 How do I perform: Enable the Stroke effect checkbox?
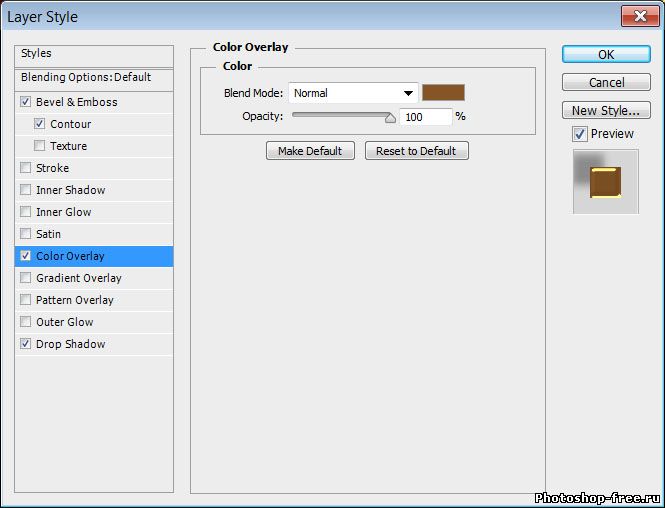pos(25,168)
